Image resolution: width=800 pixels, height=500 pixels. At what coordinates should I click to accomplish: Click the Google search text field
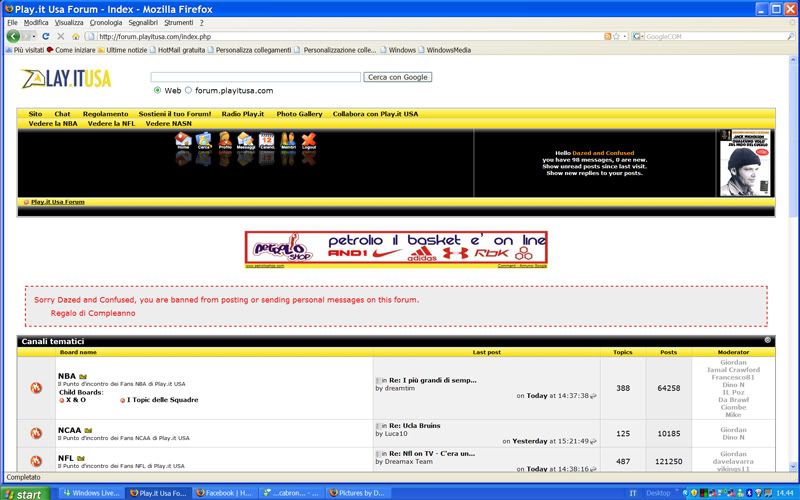click(255, 76)
